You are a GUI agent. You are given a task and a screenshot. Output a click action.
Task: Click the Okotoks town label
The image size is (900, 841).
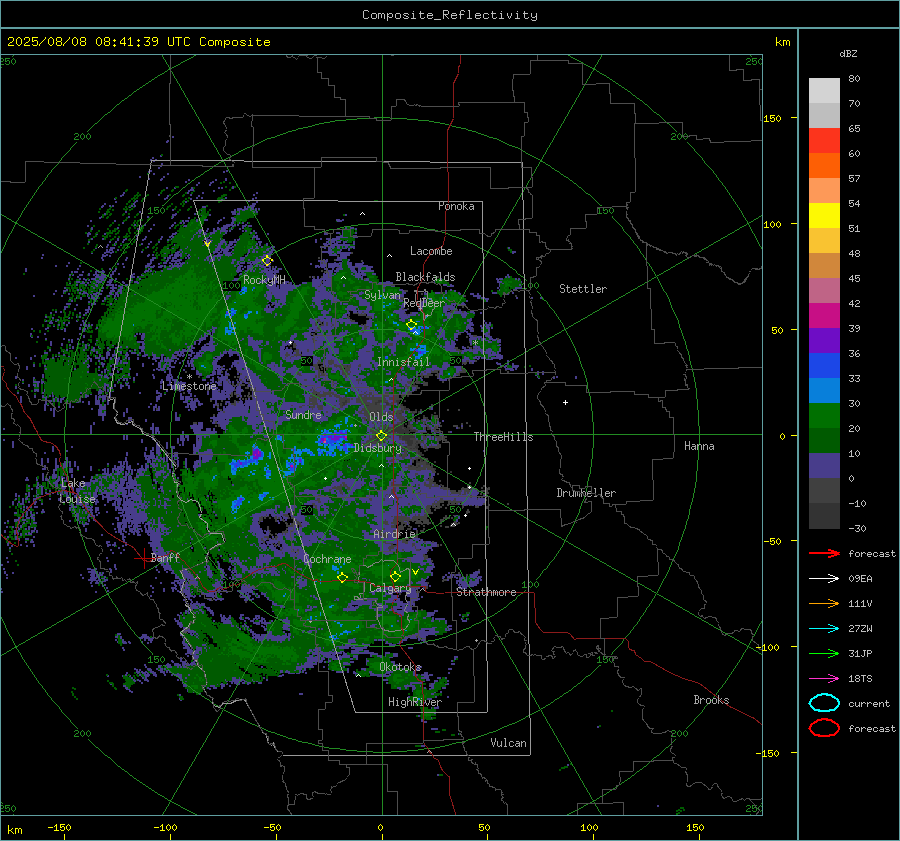(400, 667)
